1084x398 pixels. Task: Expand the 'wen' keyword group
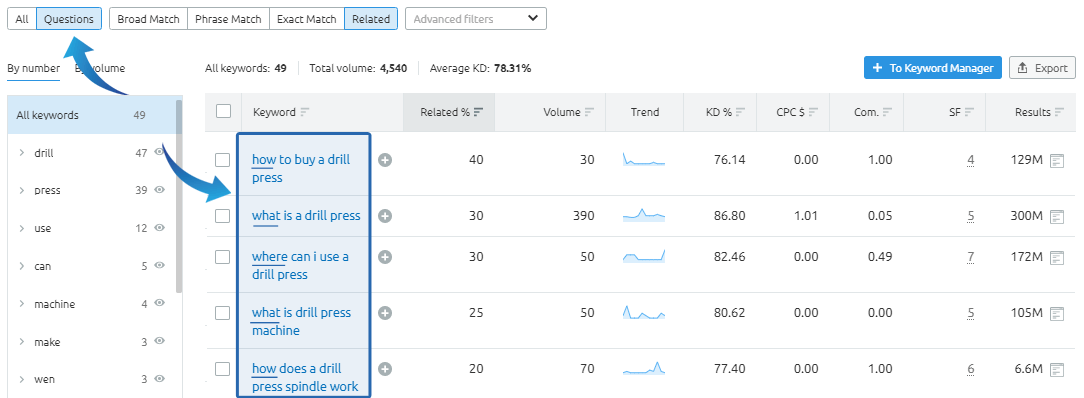22,379
